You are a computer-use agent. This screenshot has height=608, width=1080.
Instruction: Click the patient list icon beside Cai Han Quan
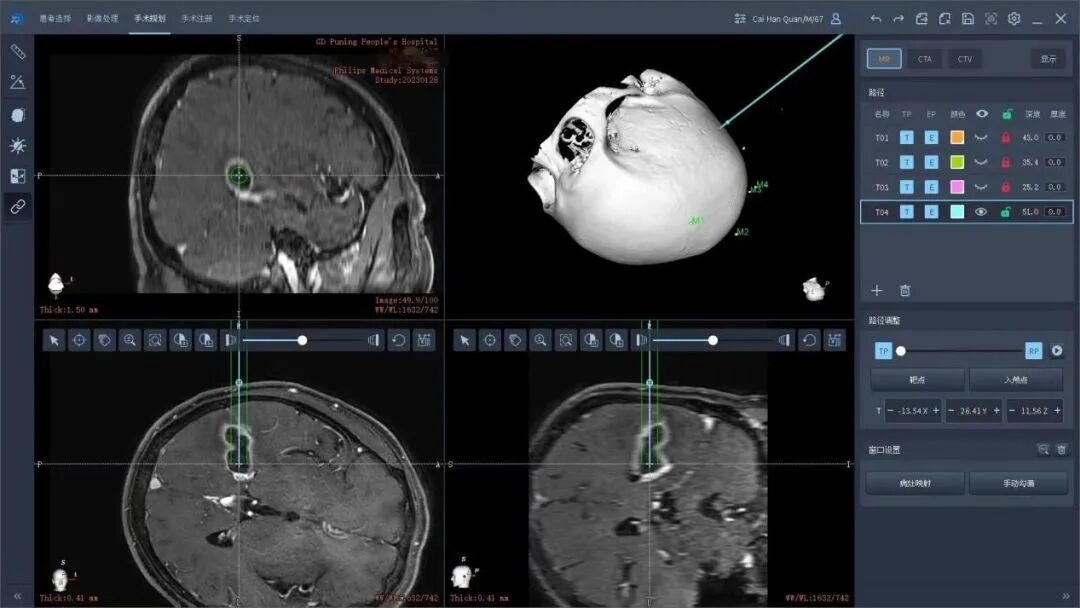click(x=740, y=19)
